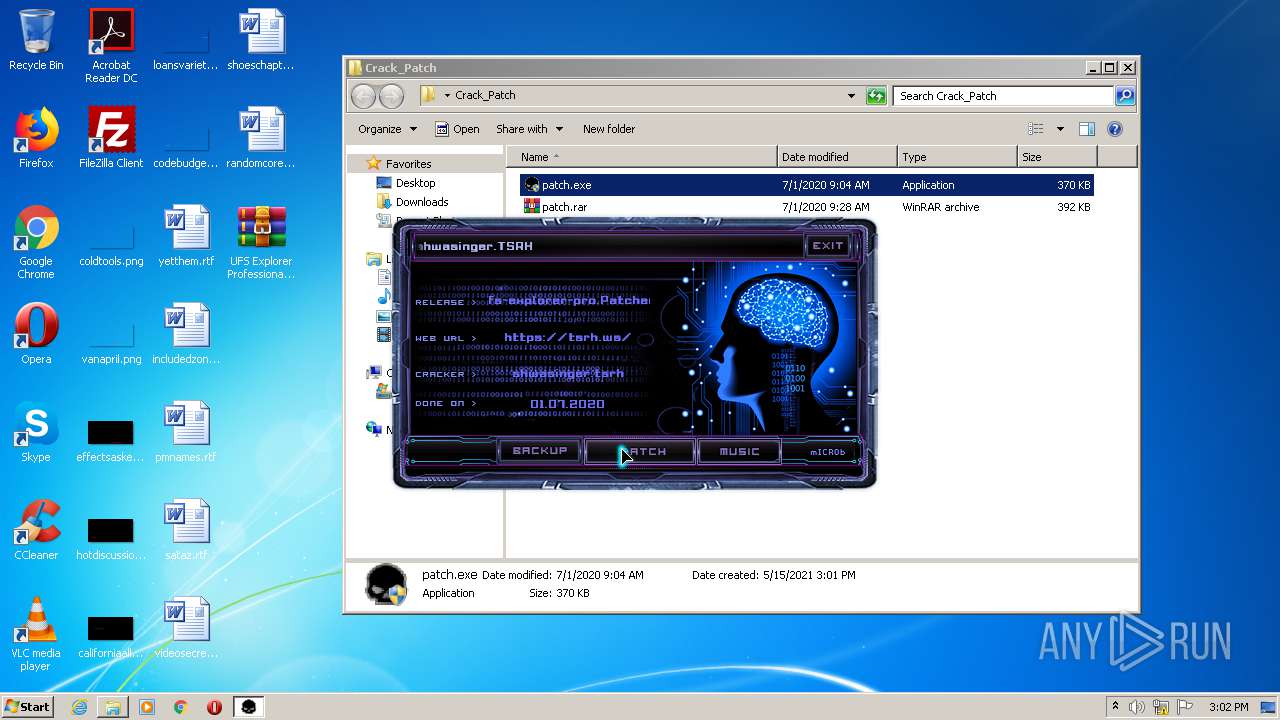Viewport: 1280px width, 720px height.
Task: Open Explorer help question mark icon
Action: (x=1115, y=129)
